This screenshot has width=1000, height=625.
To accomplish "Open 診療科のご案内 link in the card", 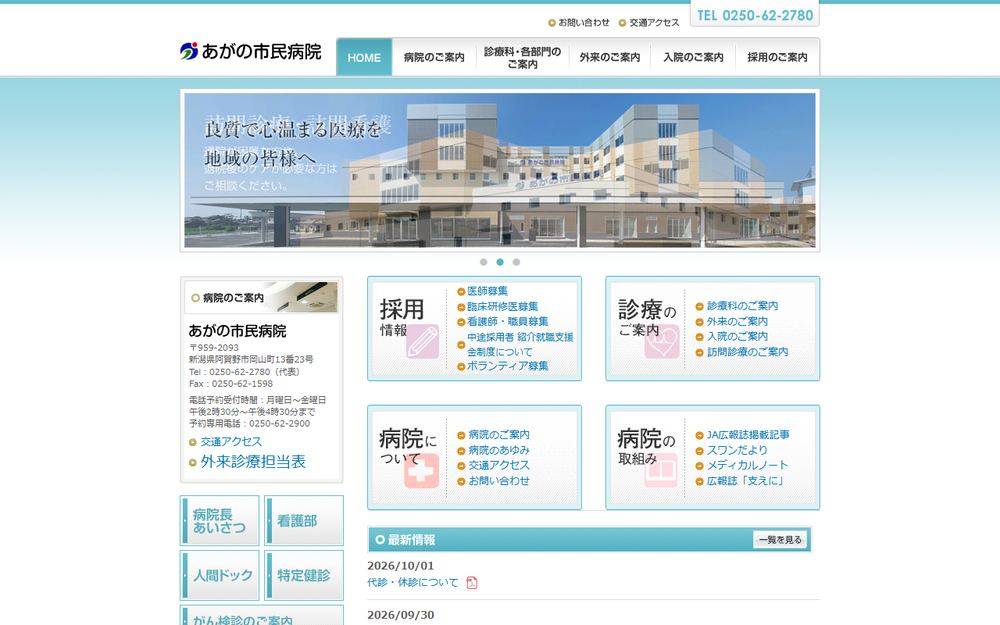I will click(x=742, y=306).
